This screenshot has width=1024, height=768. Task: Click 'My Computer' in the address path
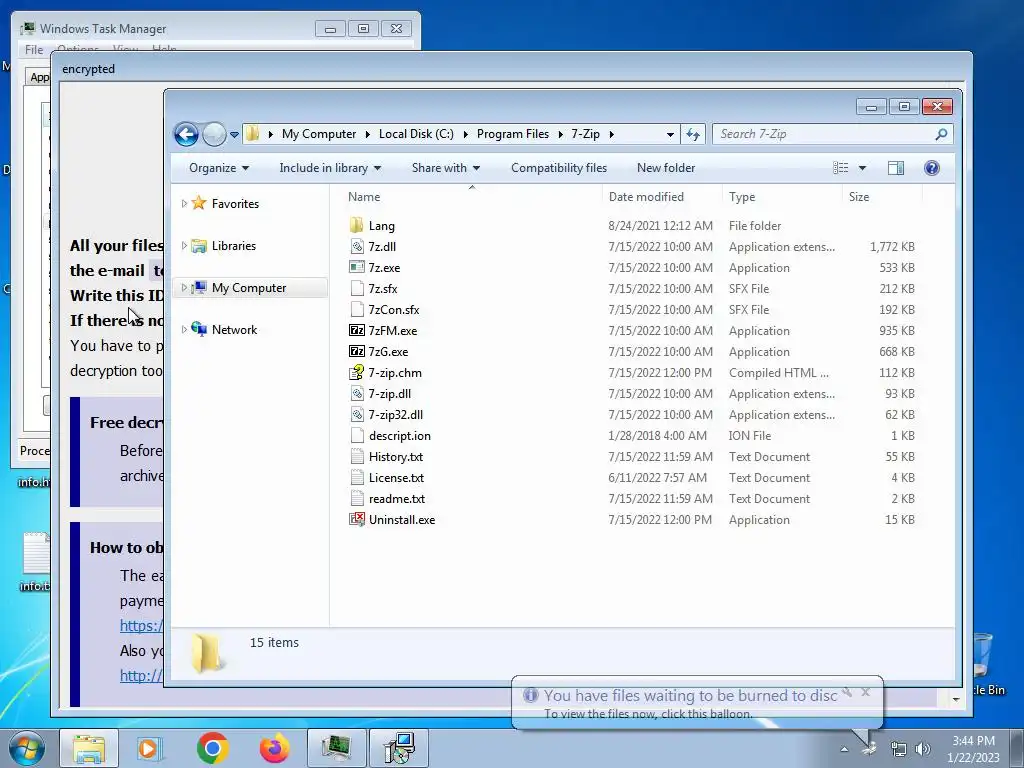(x=319, y=134)
